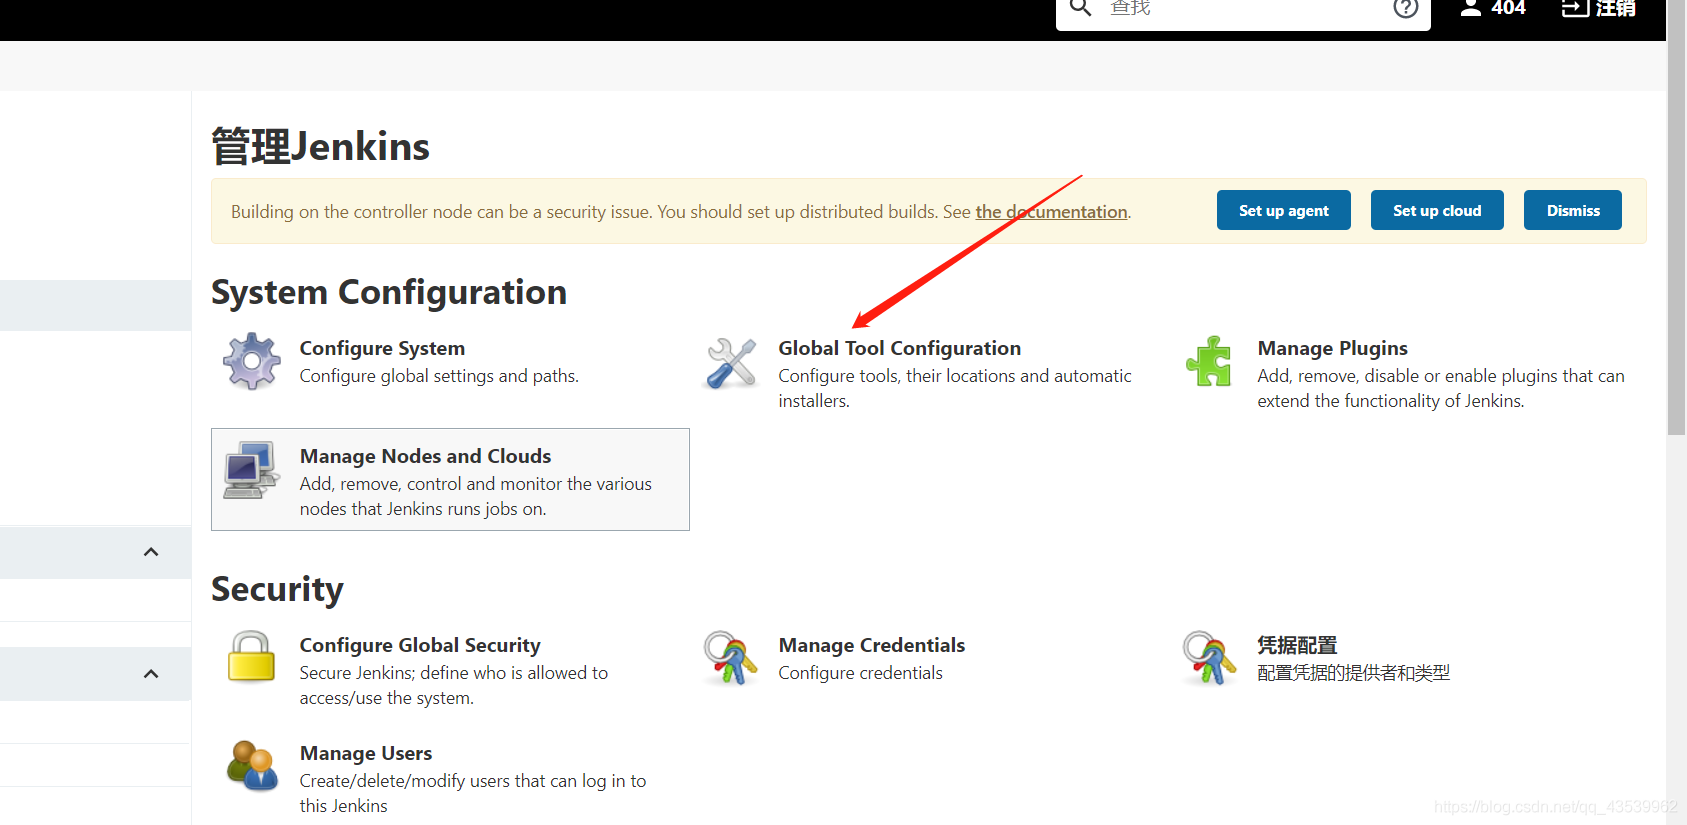Click the 凭据配置 keys icon
1687x825 pixels.
(x=1209, y=657)
